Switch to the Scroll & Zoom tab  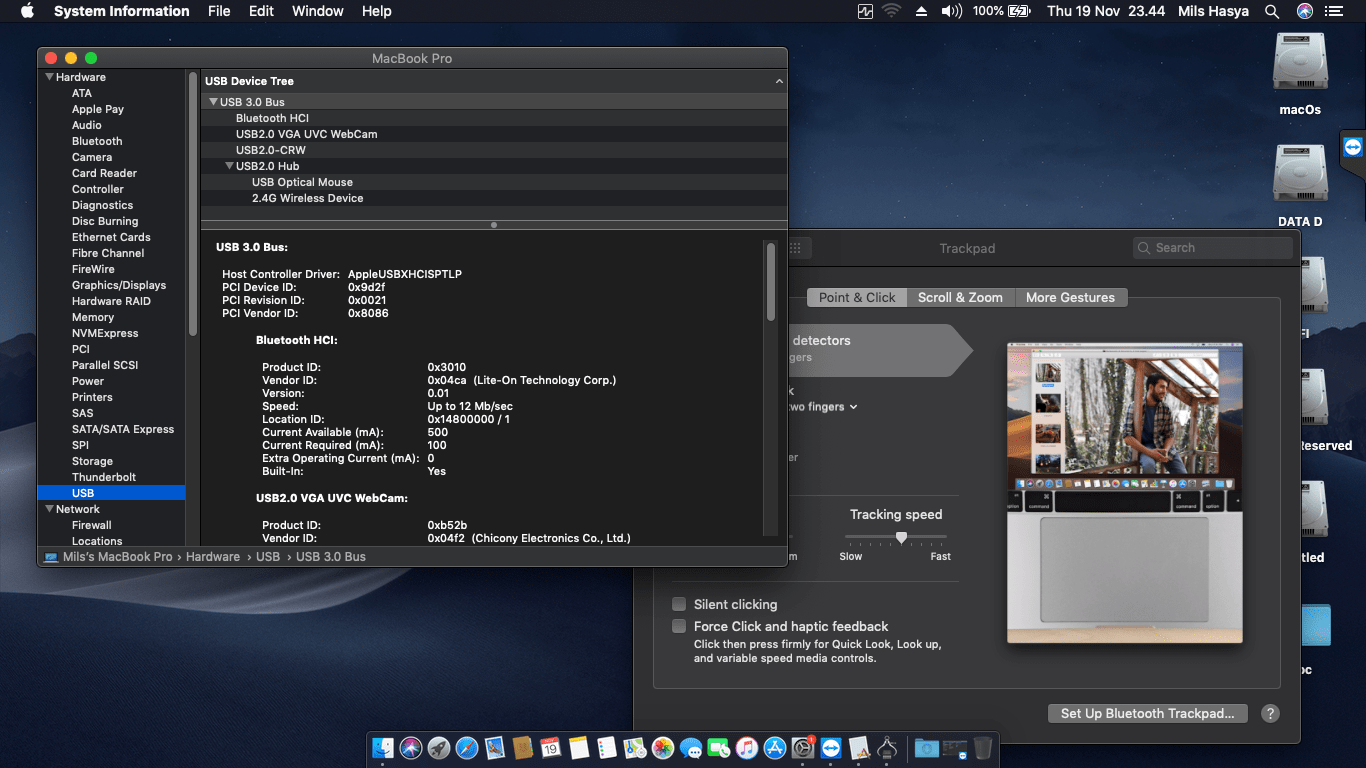(x=960, y=297)
